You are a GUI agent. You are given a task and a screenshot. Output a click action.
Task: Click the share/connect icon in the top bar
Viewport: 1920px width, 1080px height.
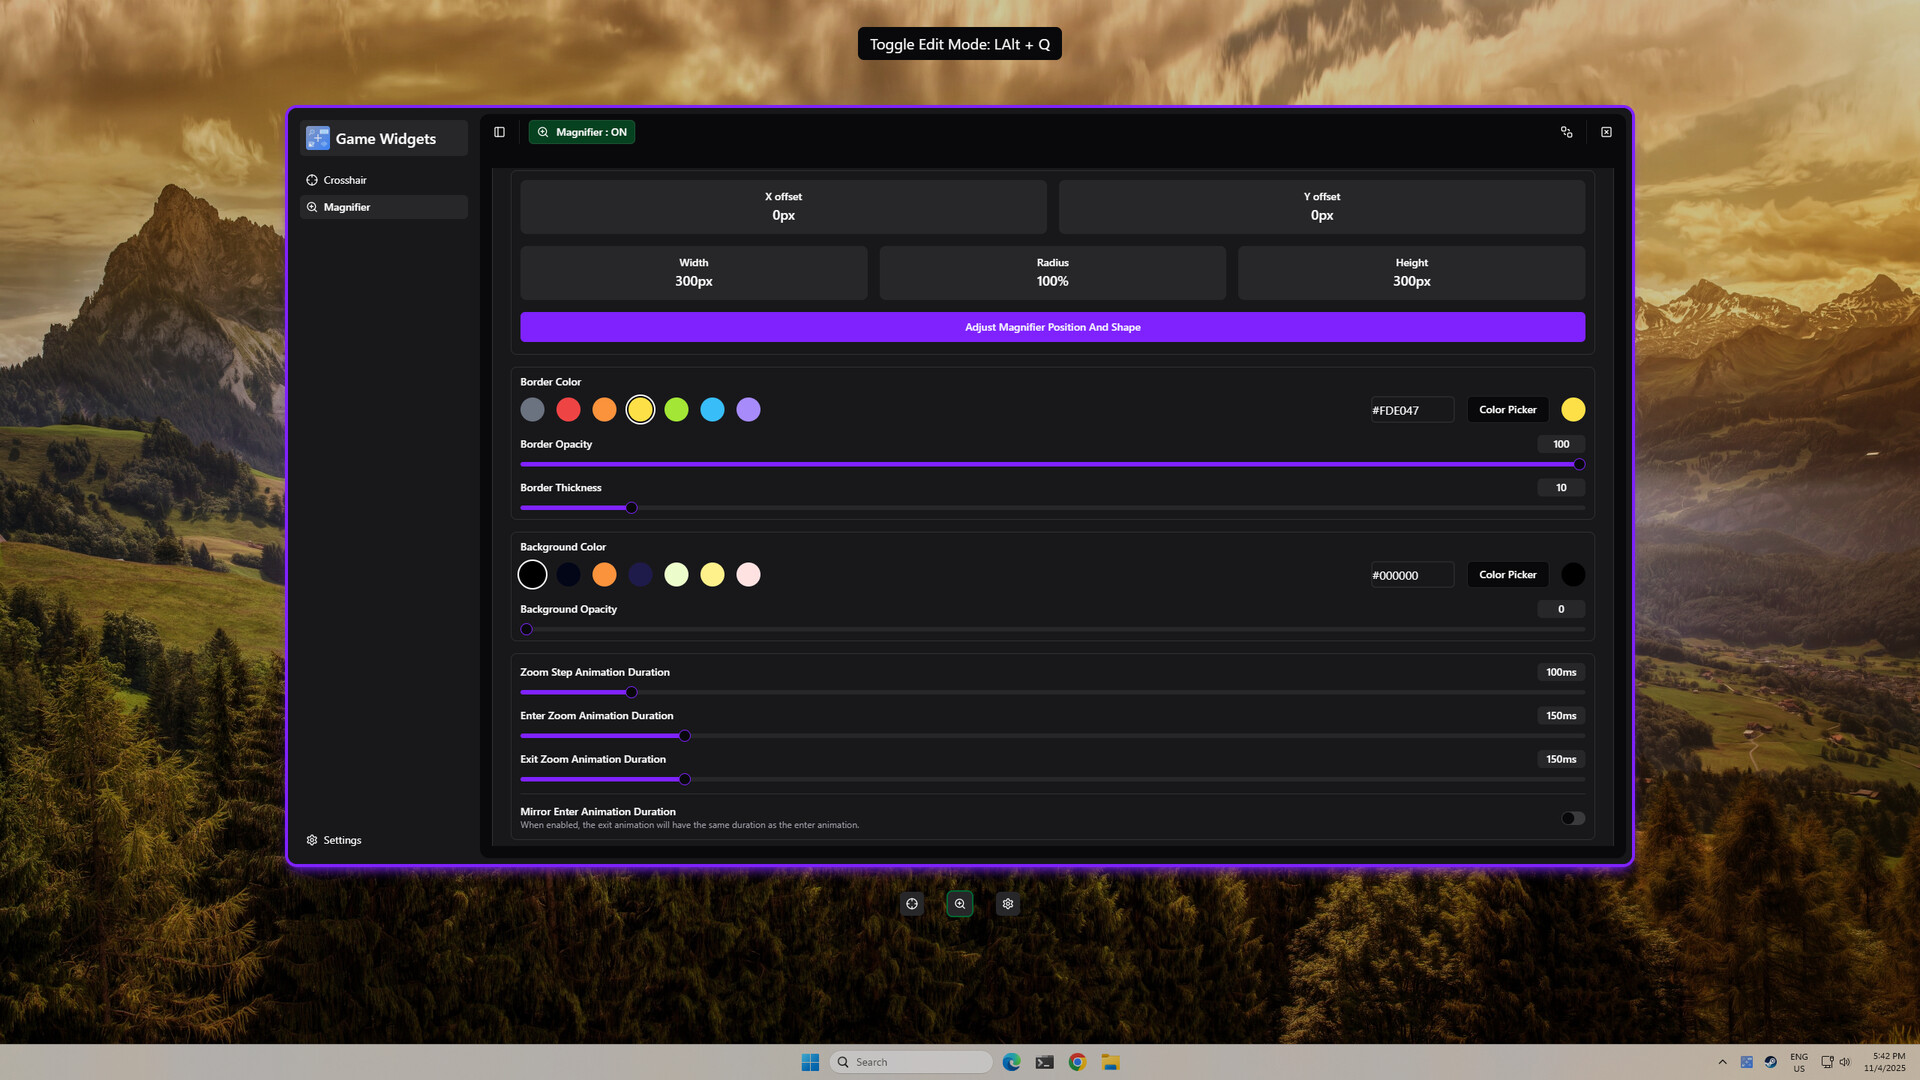point(1566,131)
